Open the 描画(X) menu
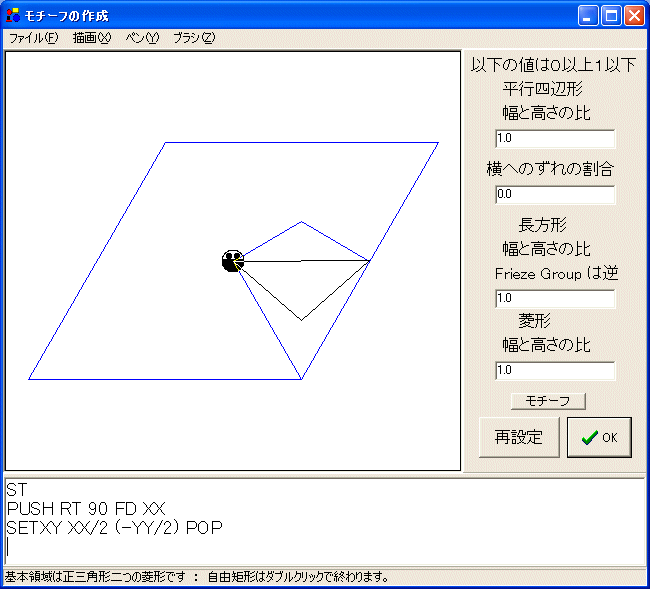The height and width of the screenshot is (589, 650). (x=92, y=38)
